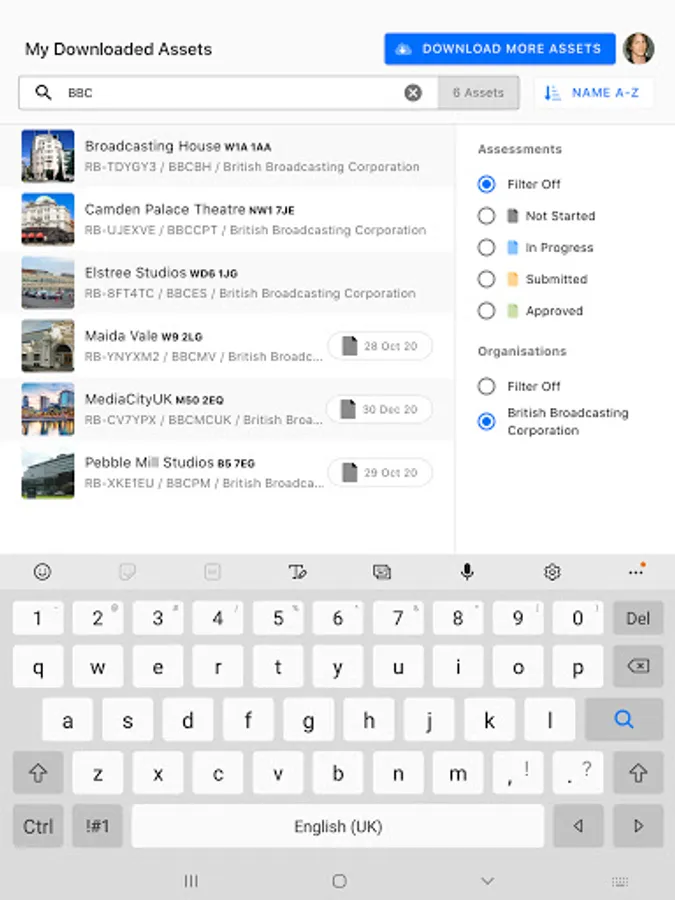Tap Android recent apps button
Viewport: 675px width, 900px height.
point(191,880)
